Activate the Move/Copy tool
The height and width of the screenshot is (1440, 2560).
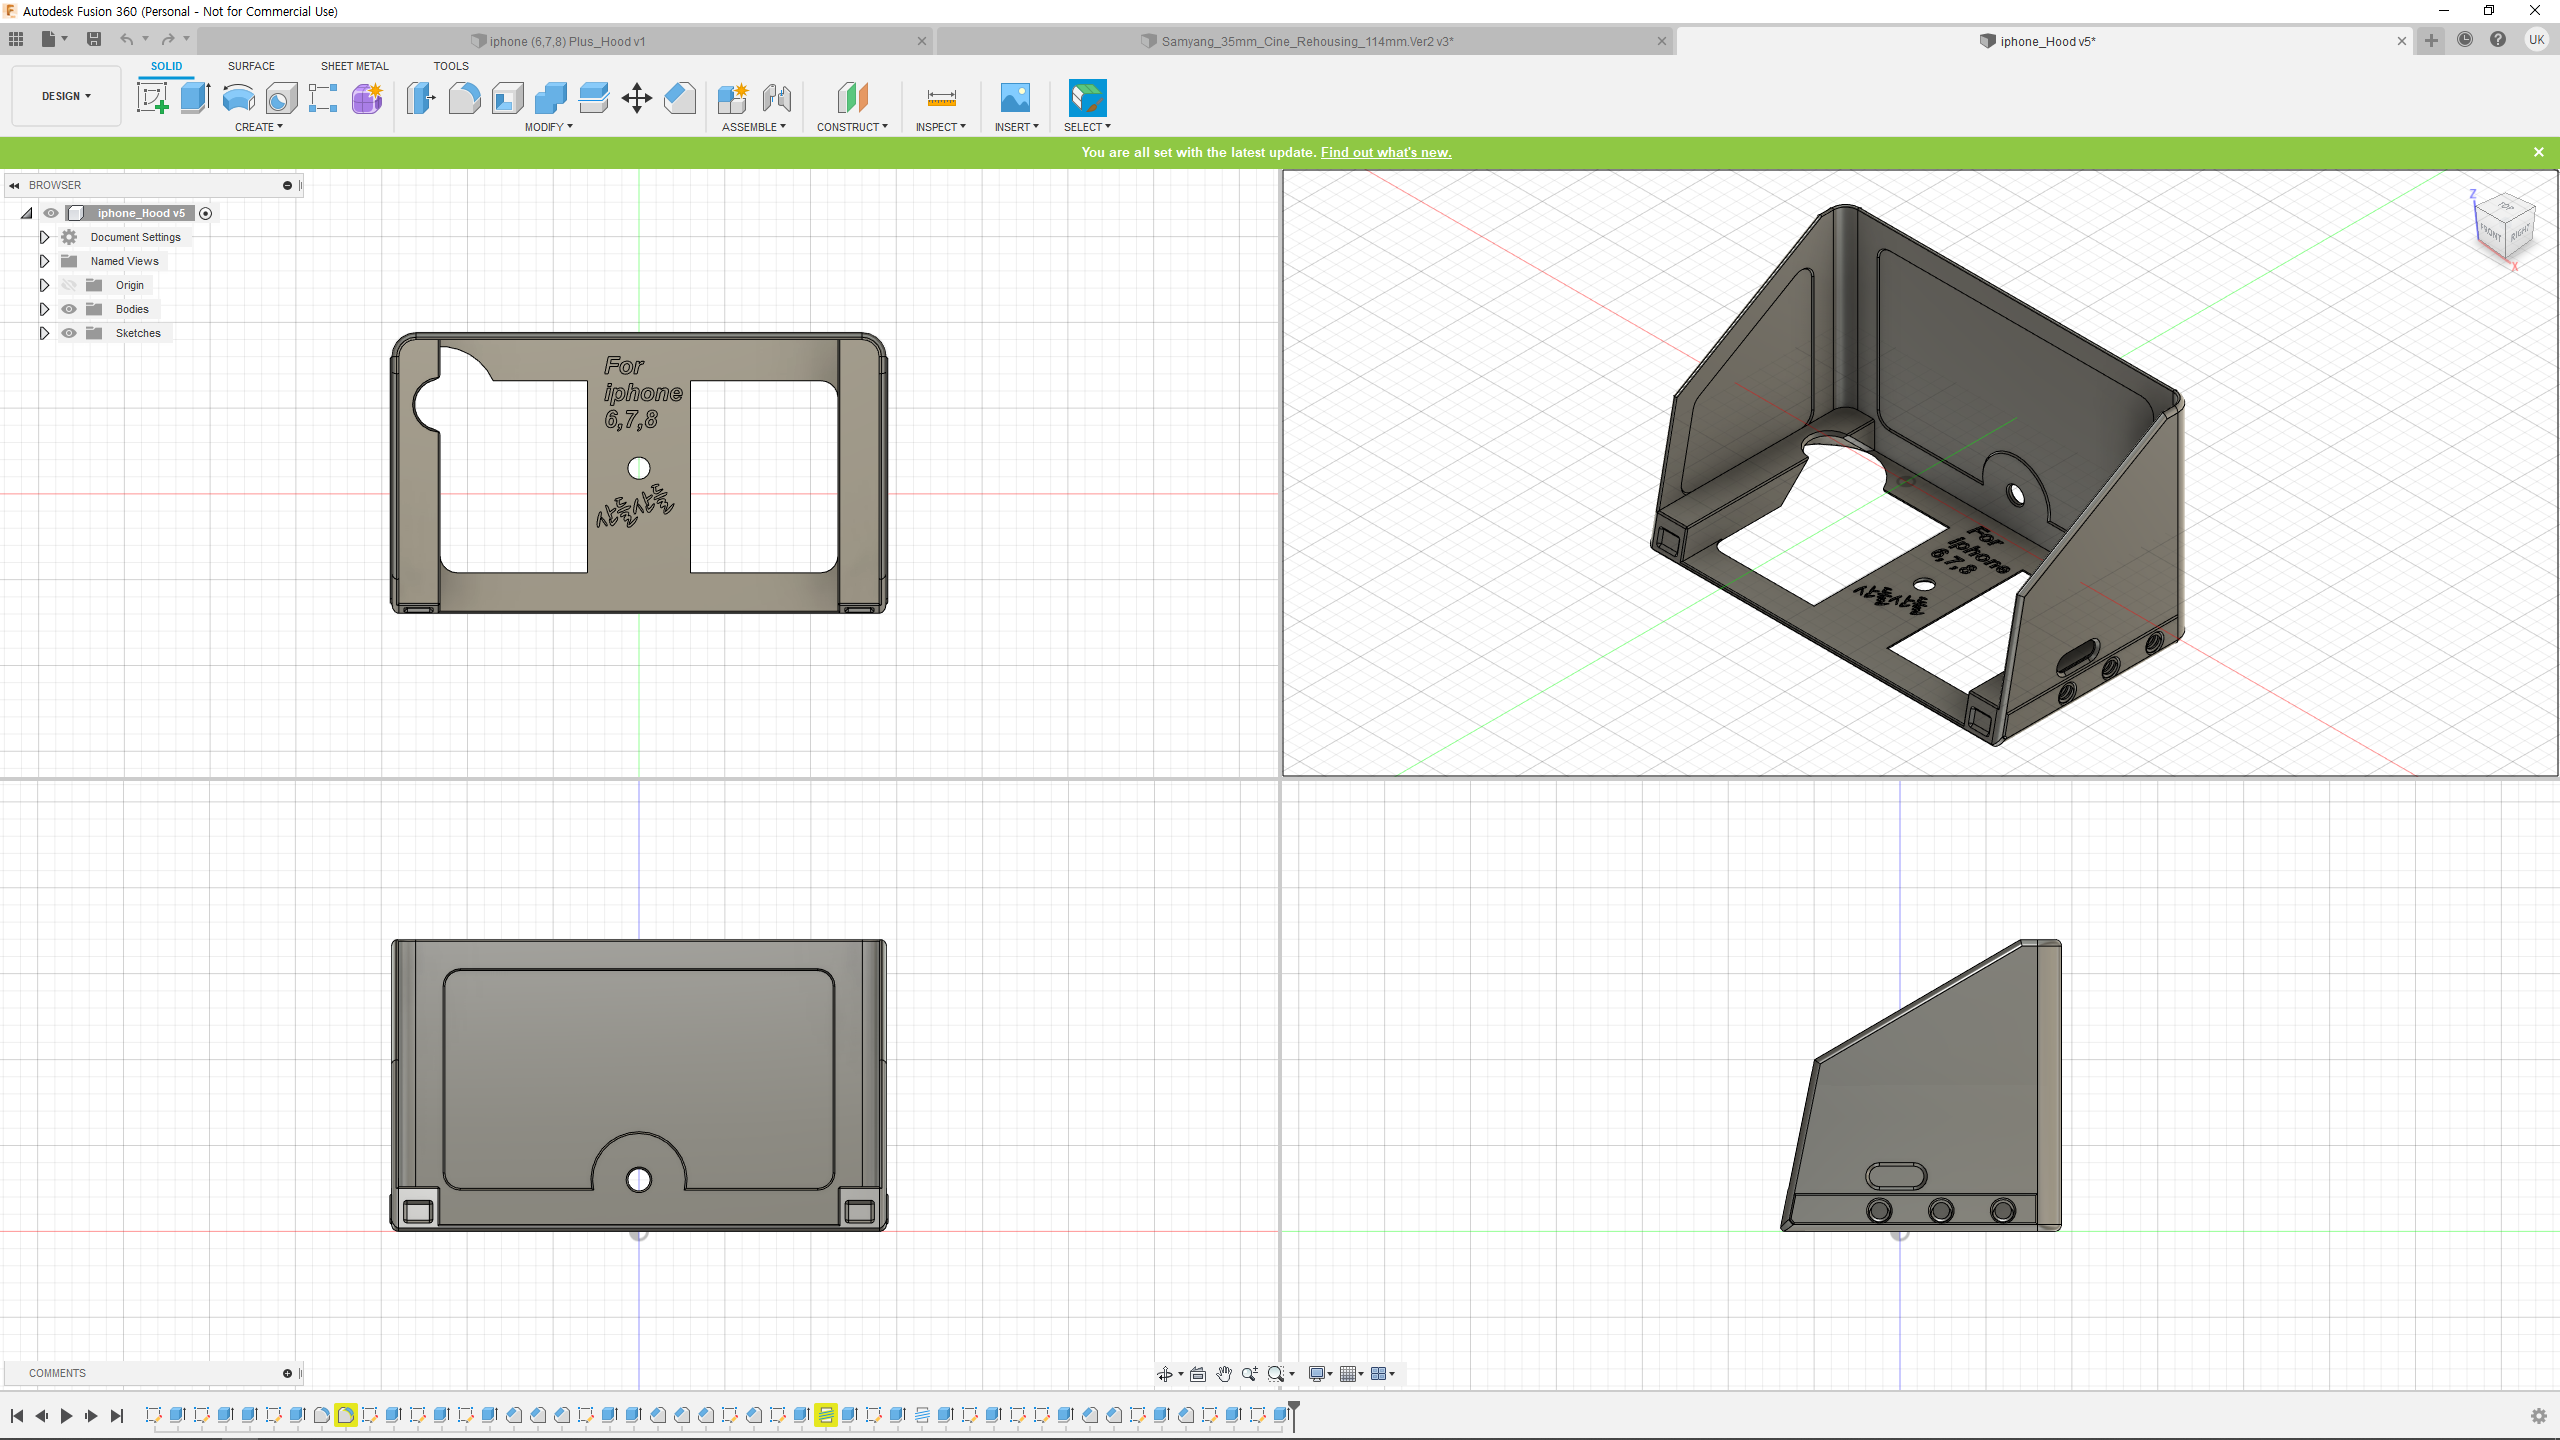coord(636,98)
